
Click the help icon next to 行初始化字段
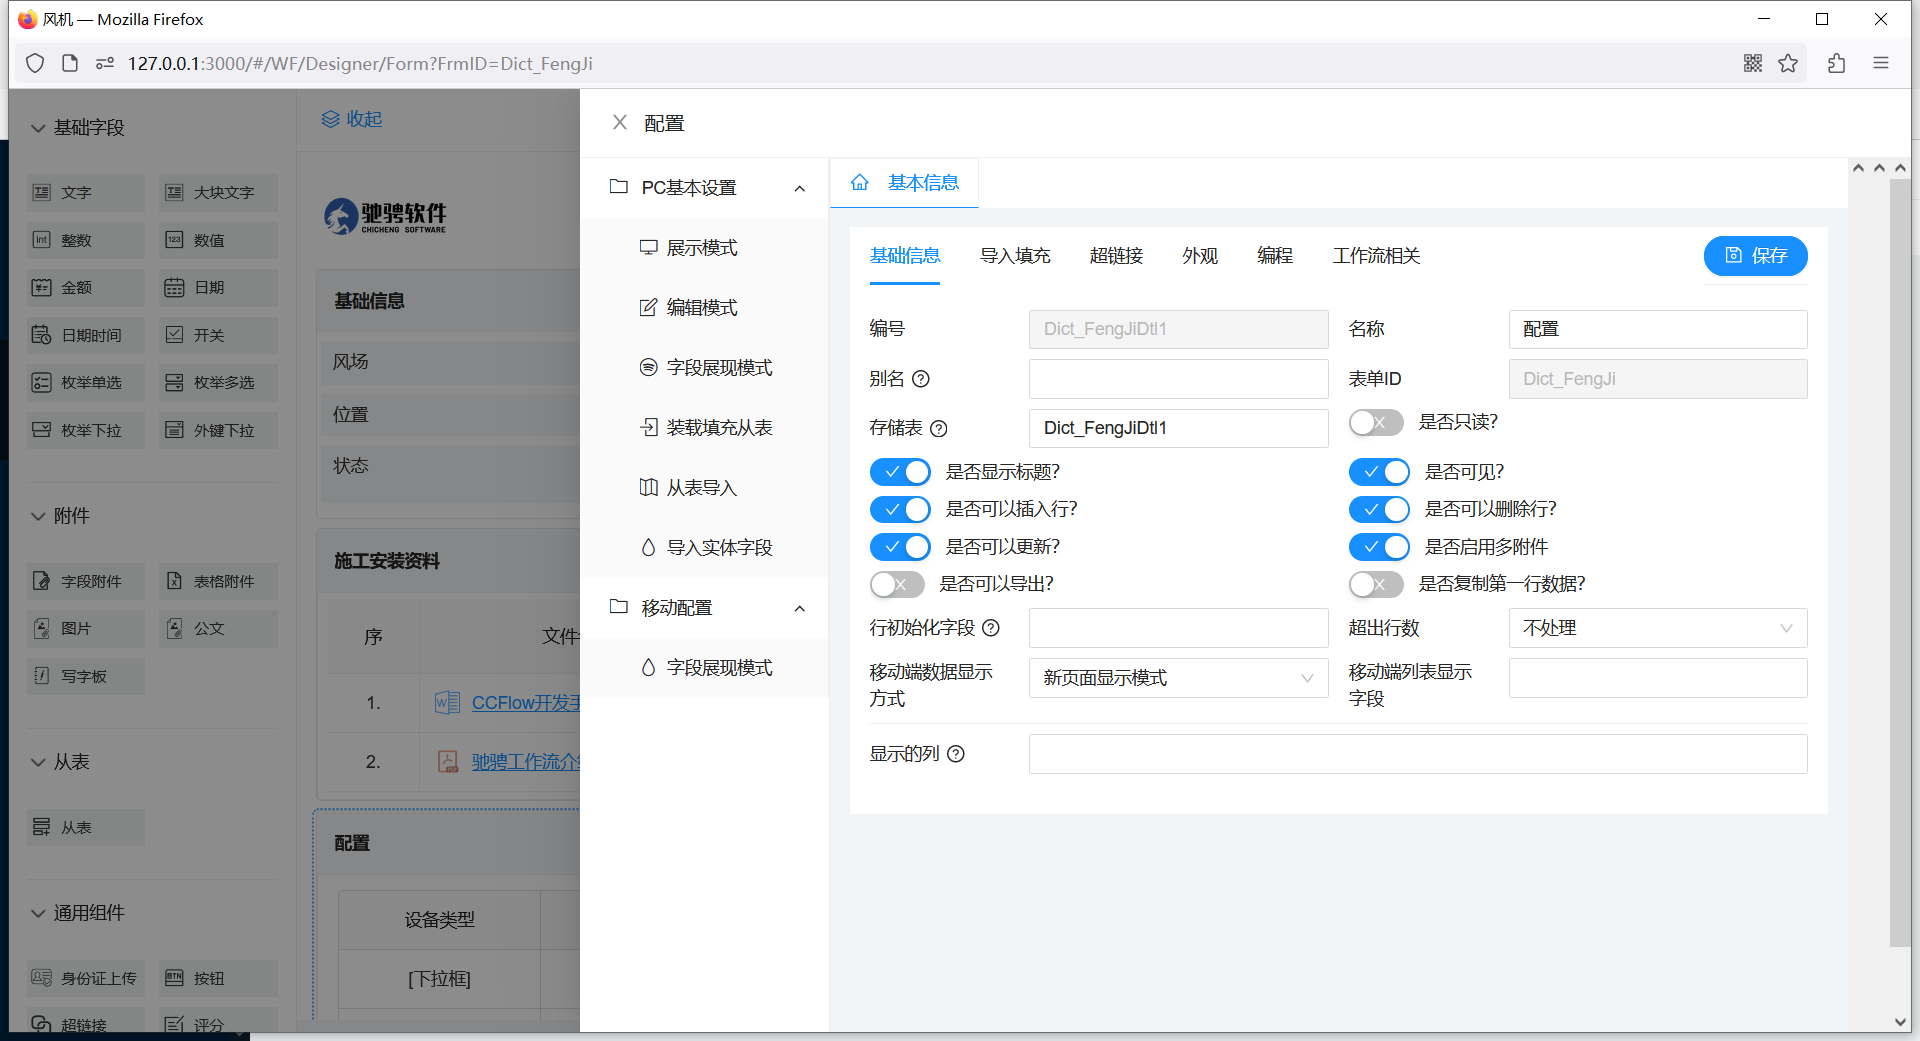990,628
